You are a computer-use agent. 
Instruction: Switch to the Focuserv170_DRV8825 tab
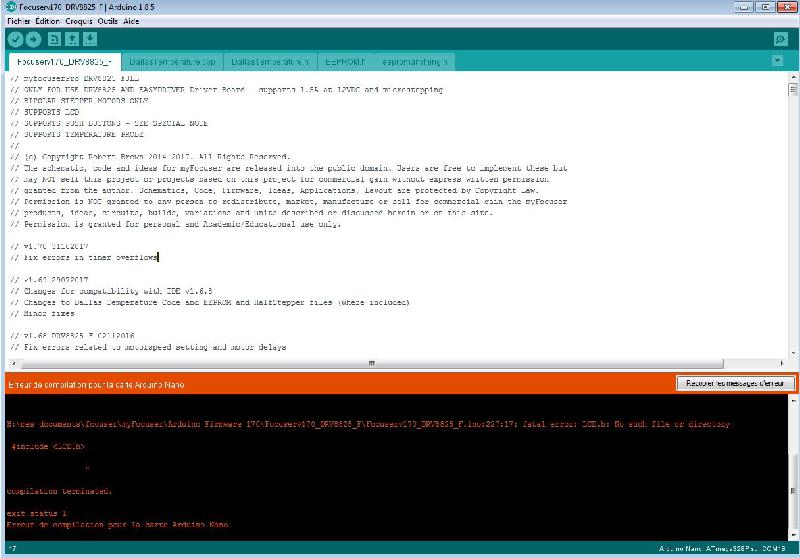(x=65, y=62)
